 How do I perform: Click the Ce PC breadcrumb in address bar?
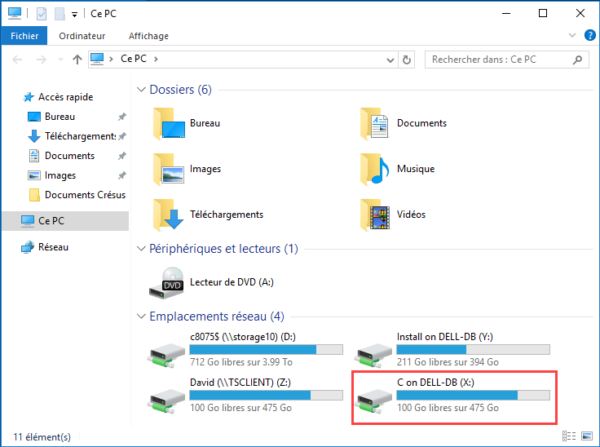(133, 59)
